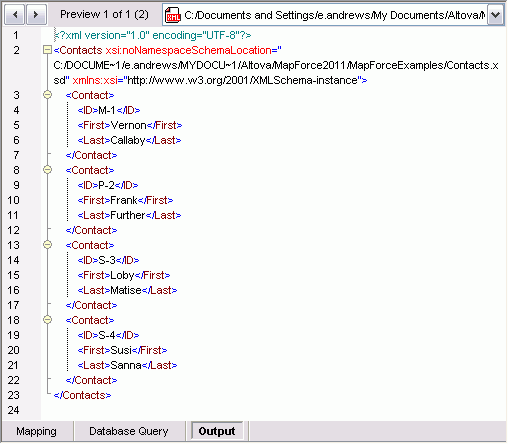Click the XML file icon in path box

point(173,15)
